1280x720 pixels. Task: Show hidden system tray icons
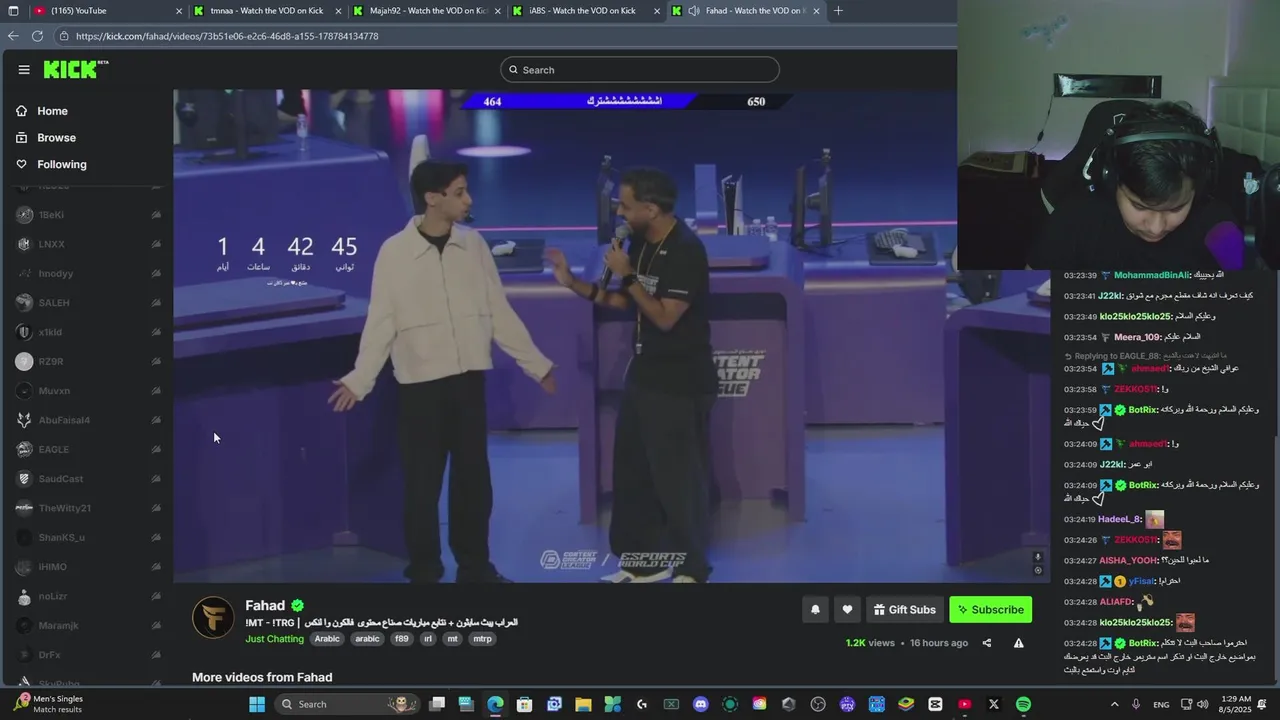[x=1115, y=704]
